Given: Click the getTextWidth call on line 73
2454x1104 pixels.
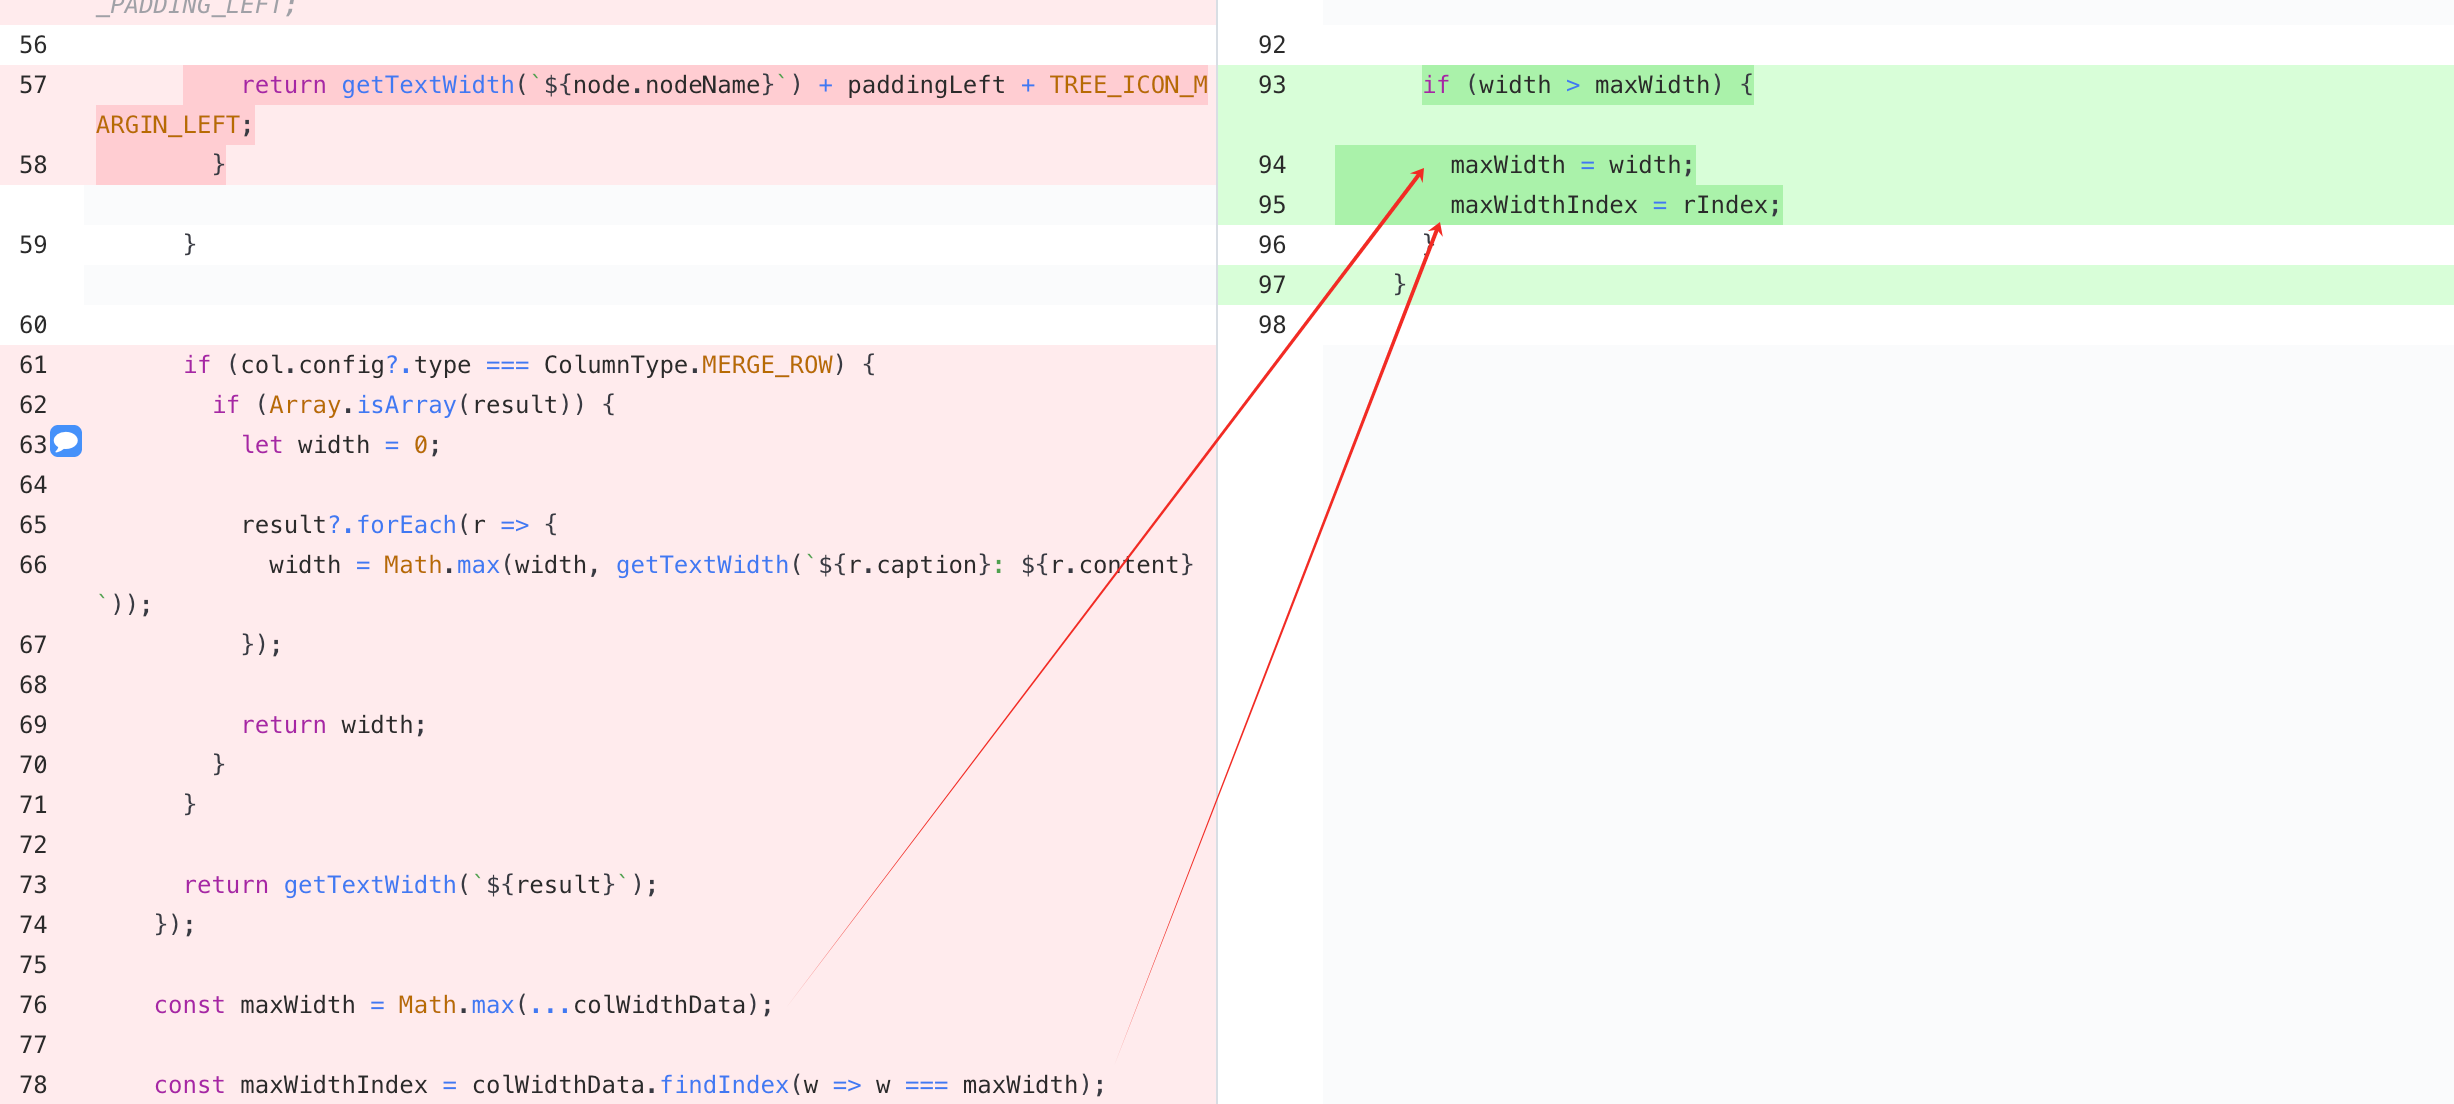Looking at the screenshot, I should tap(370, 885).
